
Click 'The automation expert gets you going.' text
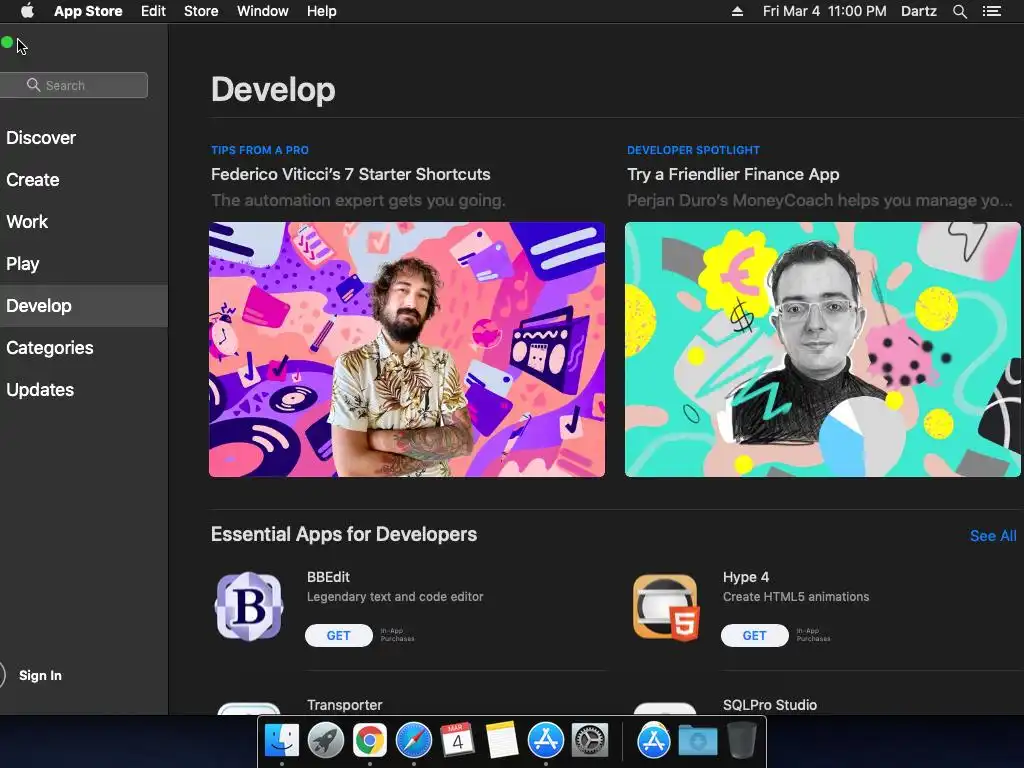tap(358, 200)
